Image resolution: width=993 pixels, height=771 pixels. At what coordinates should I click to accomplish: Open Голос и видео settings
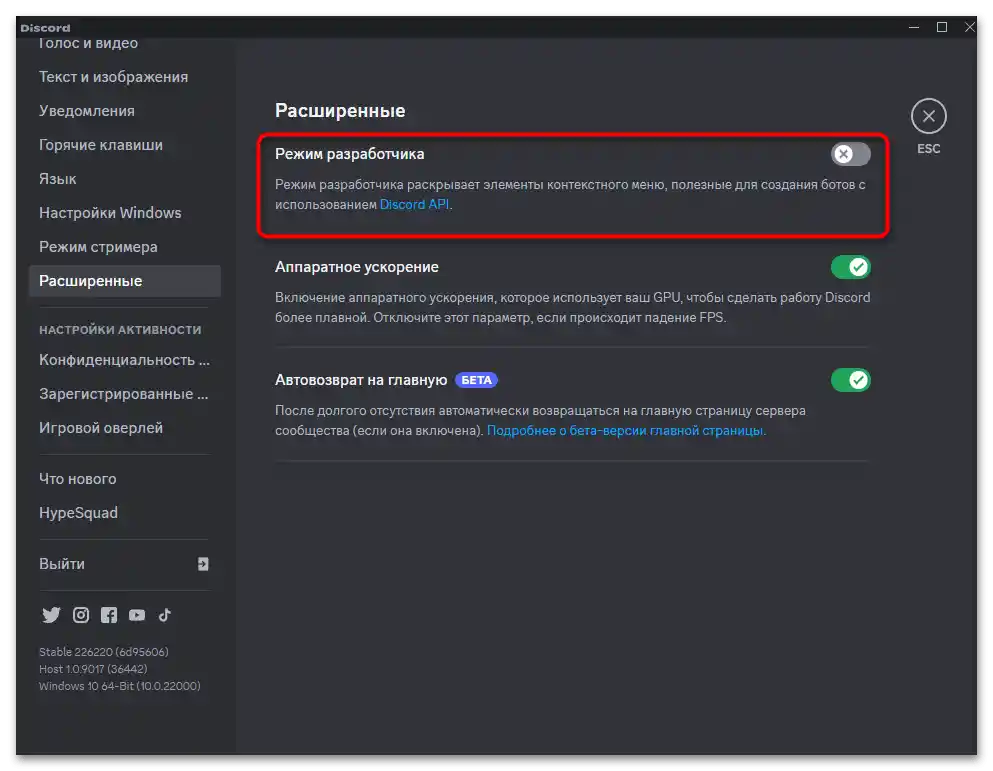click(x=89, y=43)
